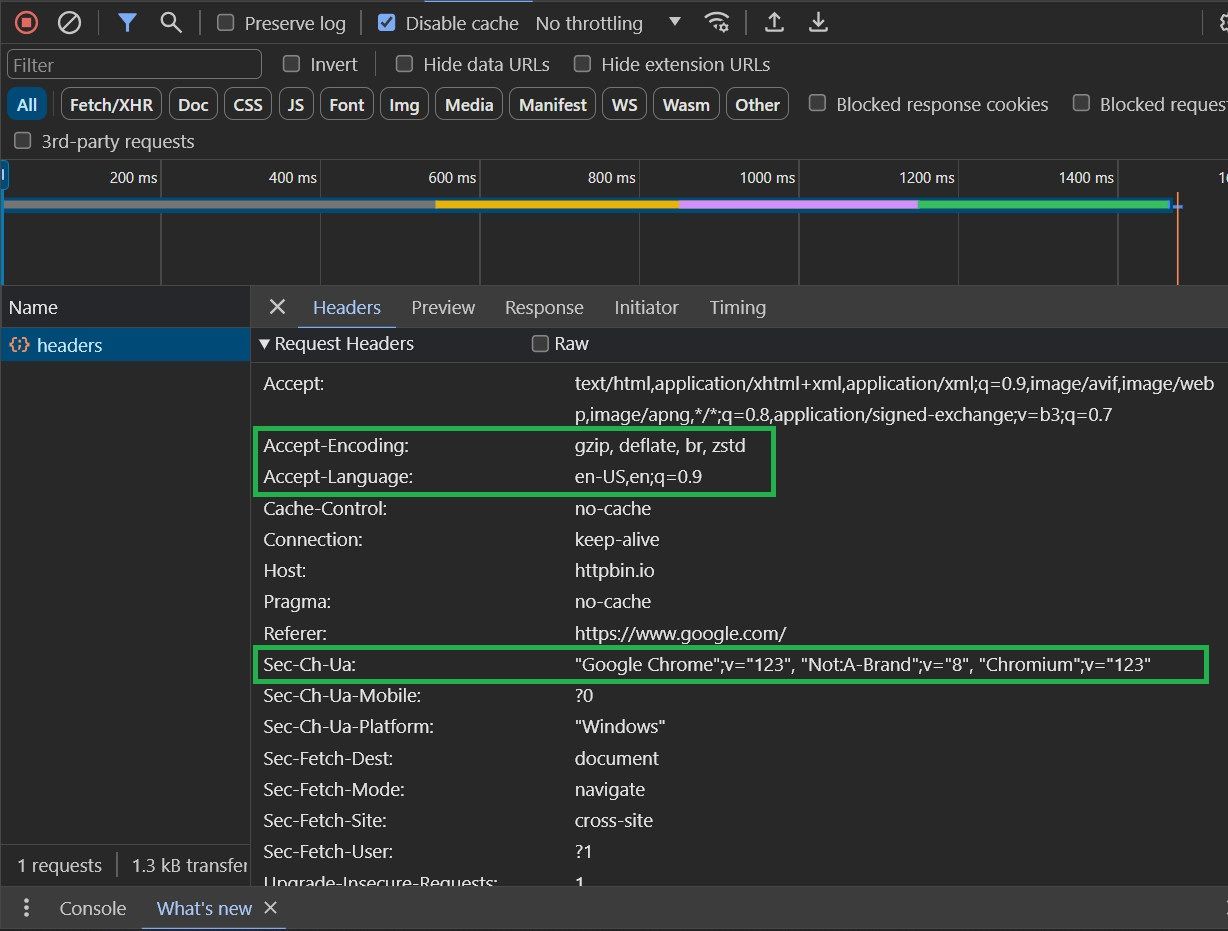
Task: Import HAR file upload icon
Action: coord(773,22)
